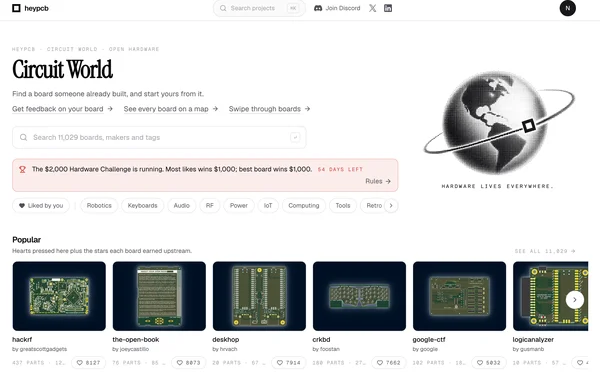Like the-open-book with heart 8073 button
The image size is (600, 380).
(189, 362)
